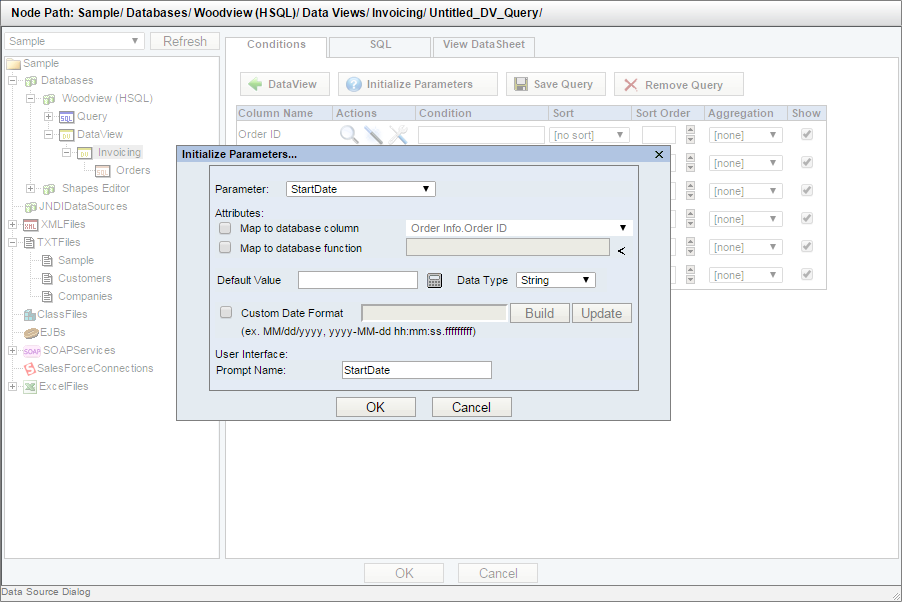Click the Build button for date format

[x=539, y=313]
